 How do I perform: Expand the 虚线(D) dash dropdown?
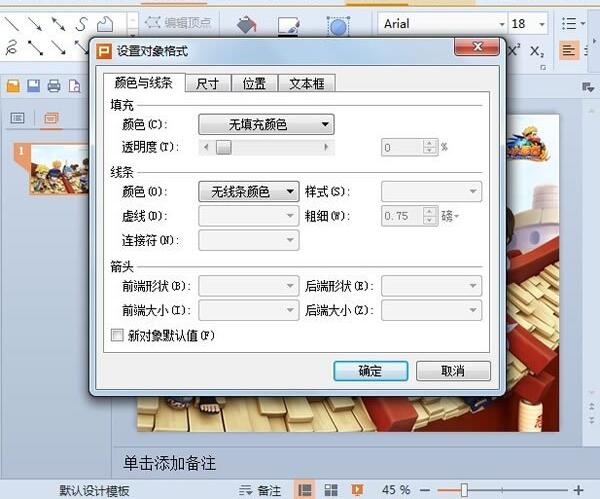[249, 216]
